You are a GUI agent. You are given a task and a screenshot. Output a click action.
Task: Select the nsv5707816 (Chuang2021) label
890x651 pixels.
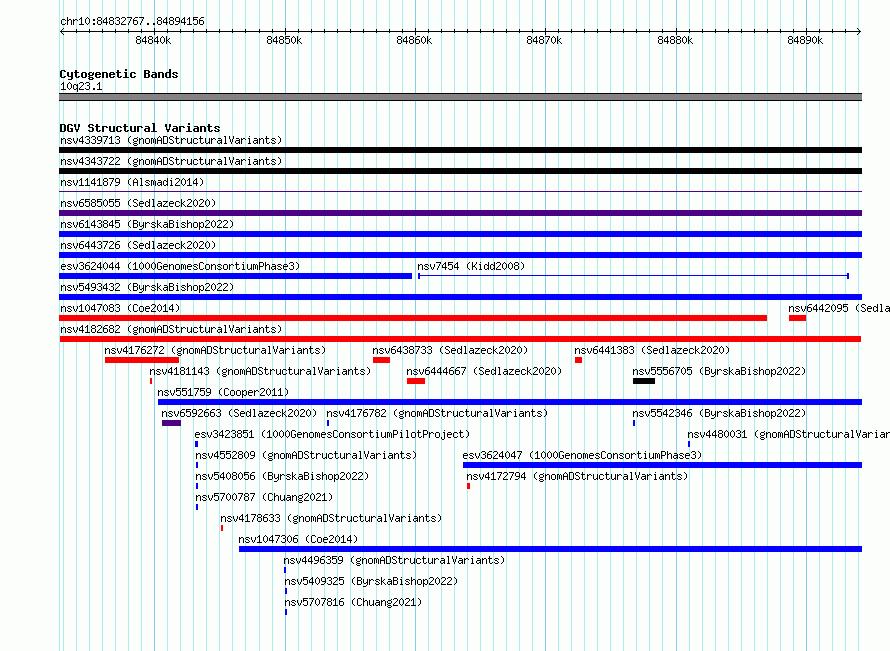point(353,602)
